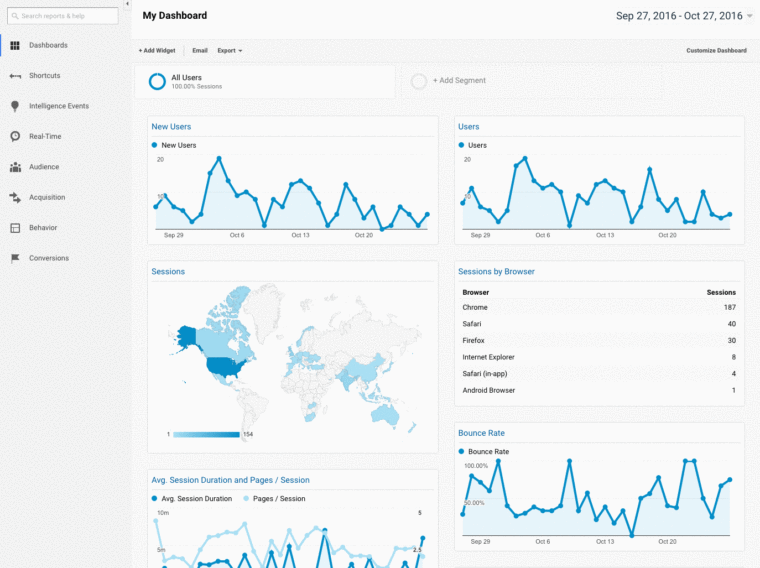Click the Add Widget button
This screenshot has height=568, width=760.
157,50
